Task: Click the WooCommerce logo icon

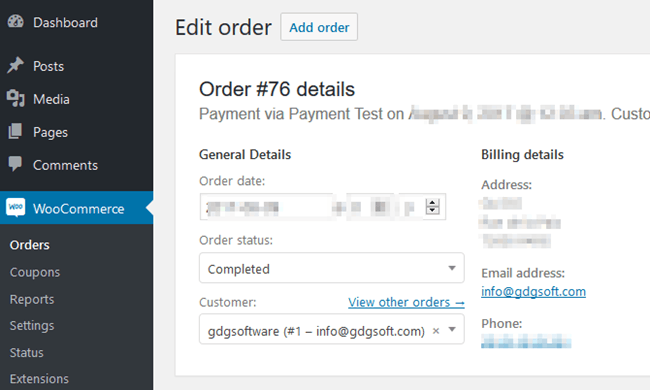Action: 16,208
